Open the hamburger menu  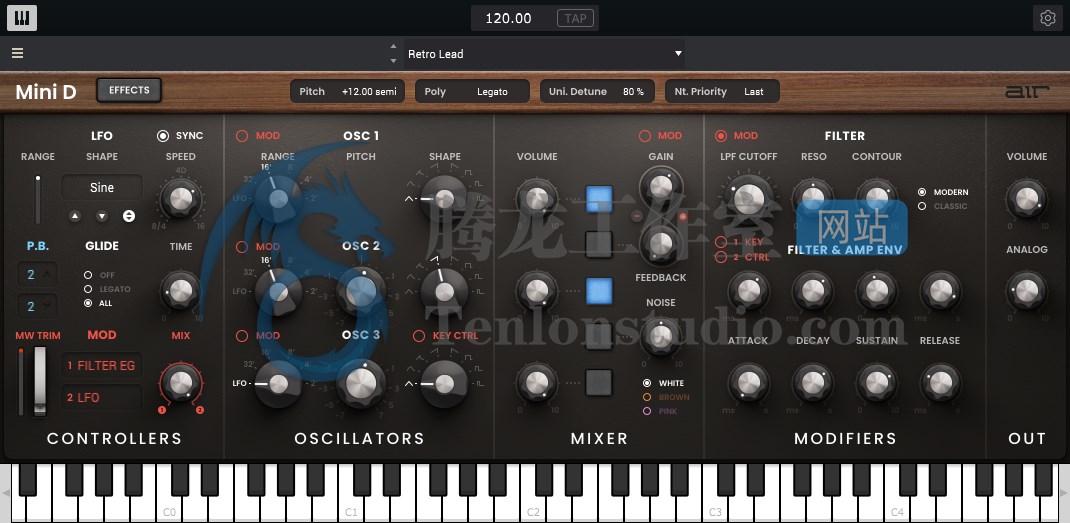click(18, 53)
